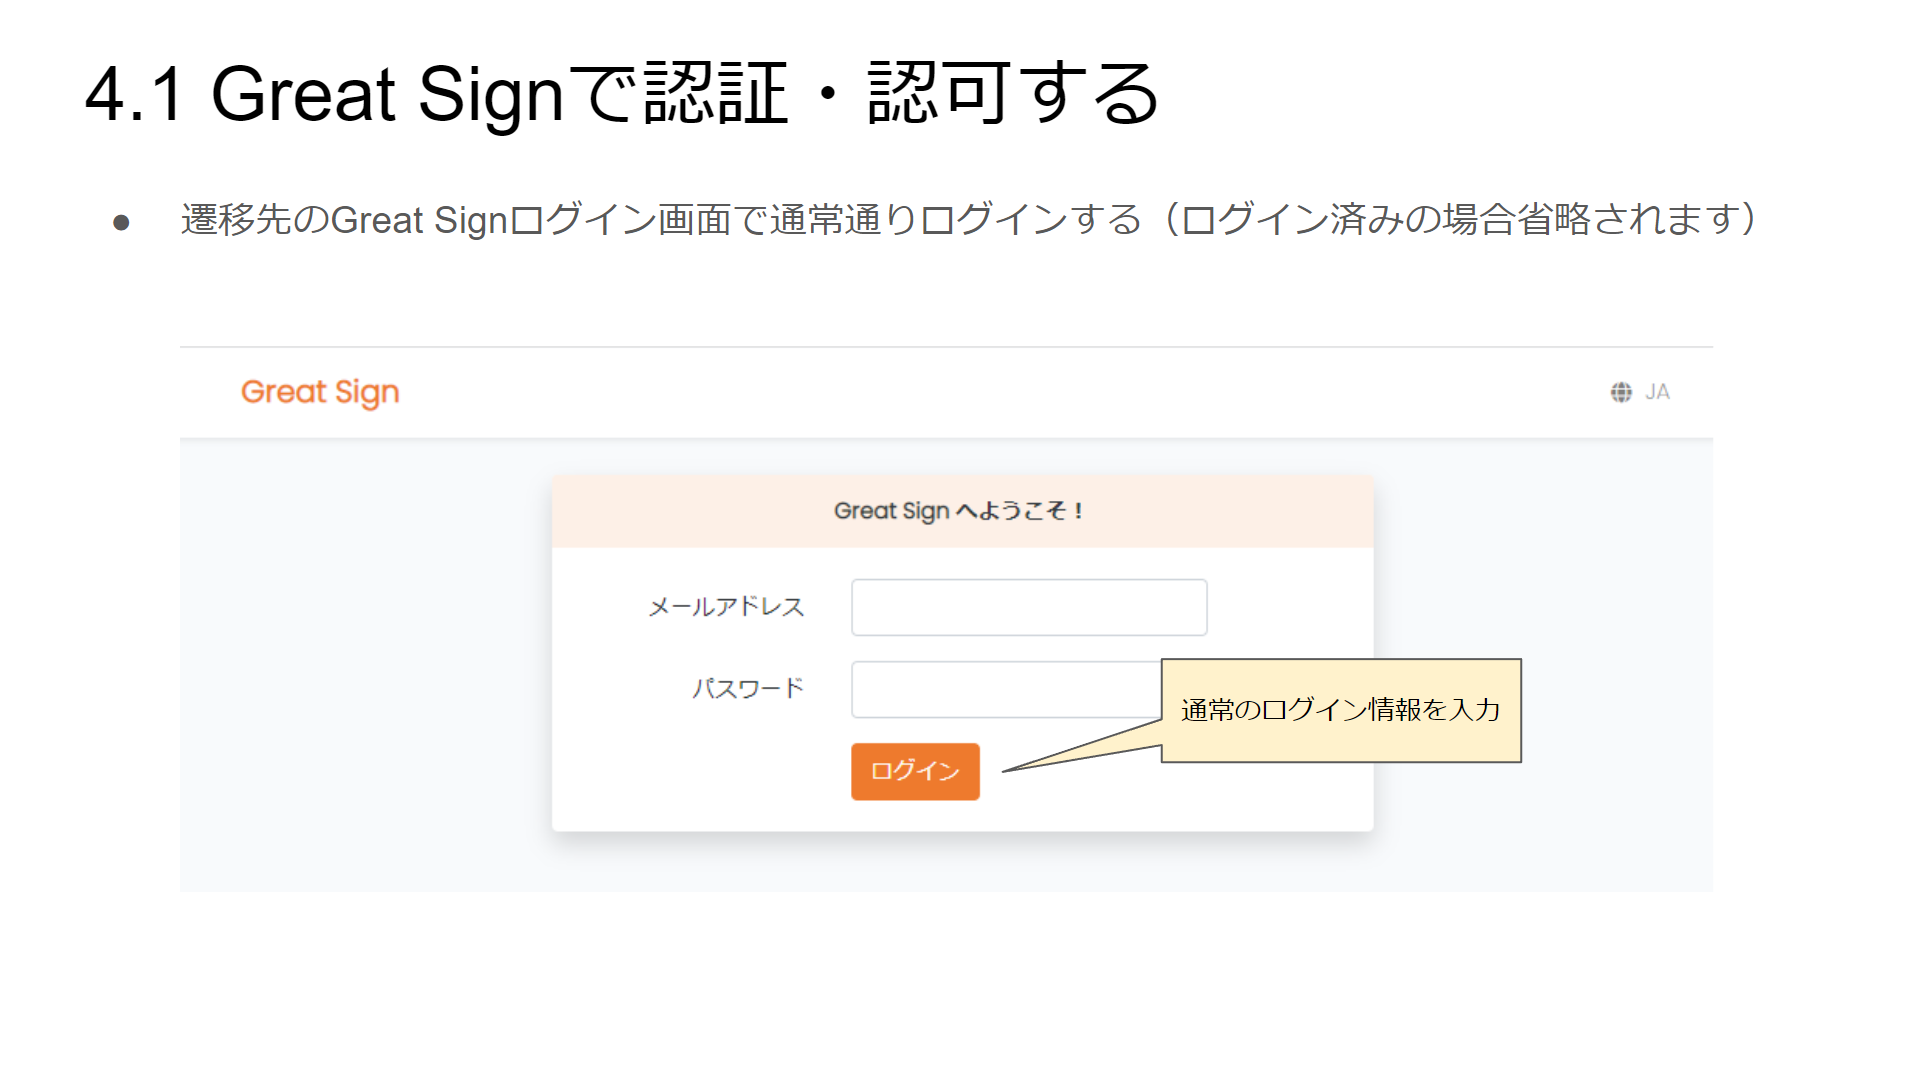The height and width of the screenshot is (1080, 1920).
Task: Select the メールアドレス label text
Action: tap(726, 607)
